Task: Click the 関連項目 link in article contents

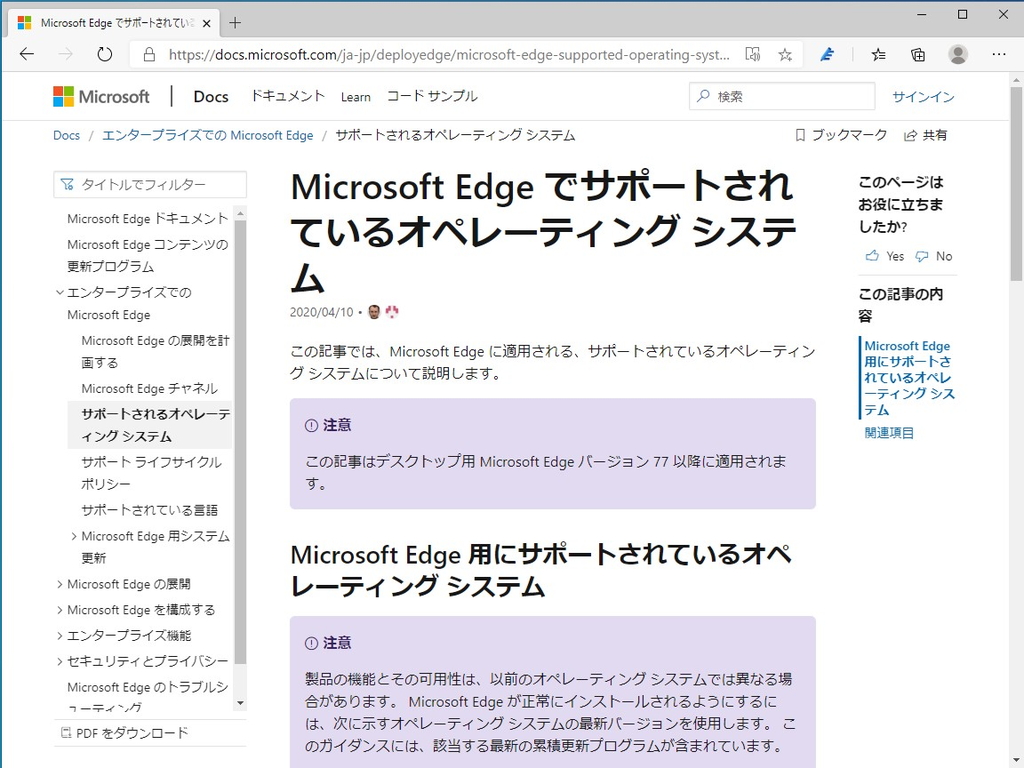Action: pyautogui.click(x=889, y=432)
